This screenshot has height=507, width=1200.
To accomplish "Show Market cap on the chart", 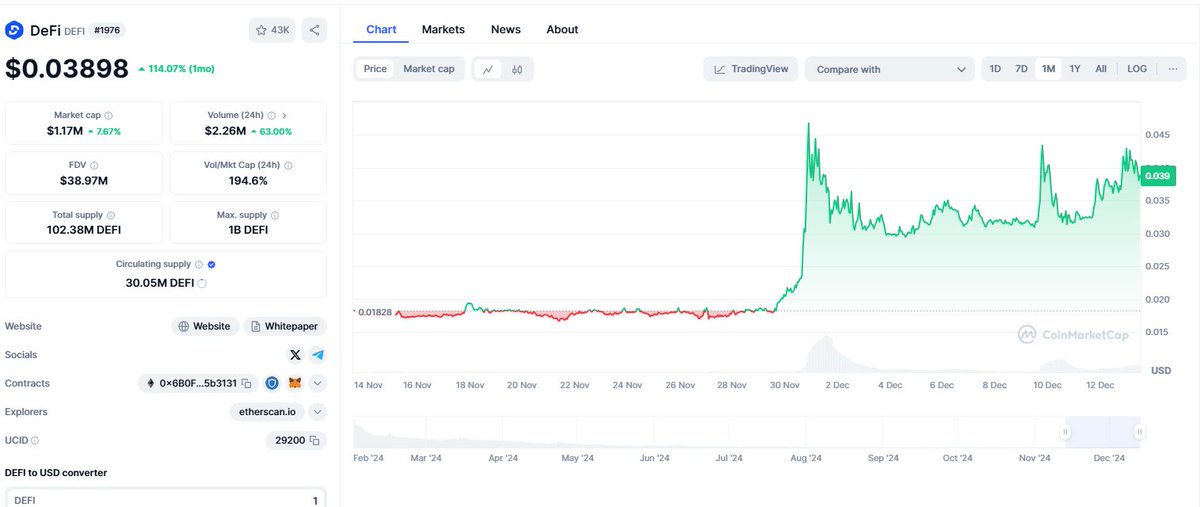I will pyautogui.click(x=428, y=69).
